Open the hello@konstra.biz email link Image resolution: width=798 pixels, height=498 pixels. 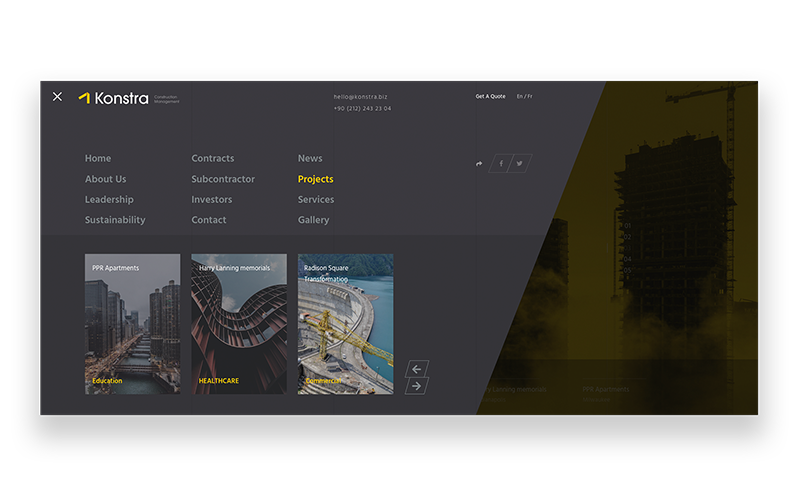pyautogui.click(x=360, y=97)
